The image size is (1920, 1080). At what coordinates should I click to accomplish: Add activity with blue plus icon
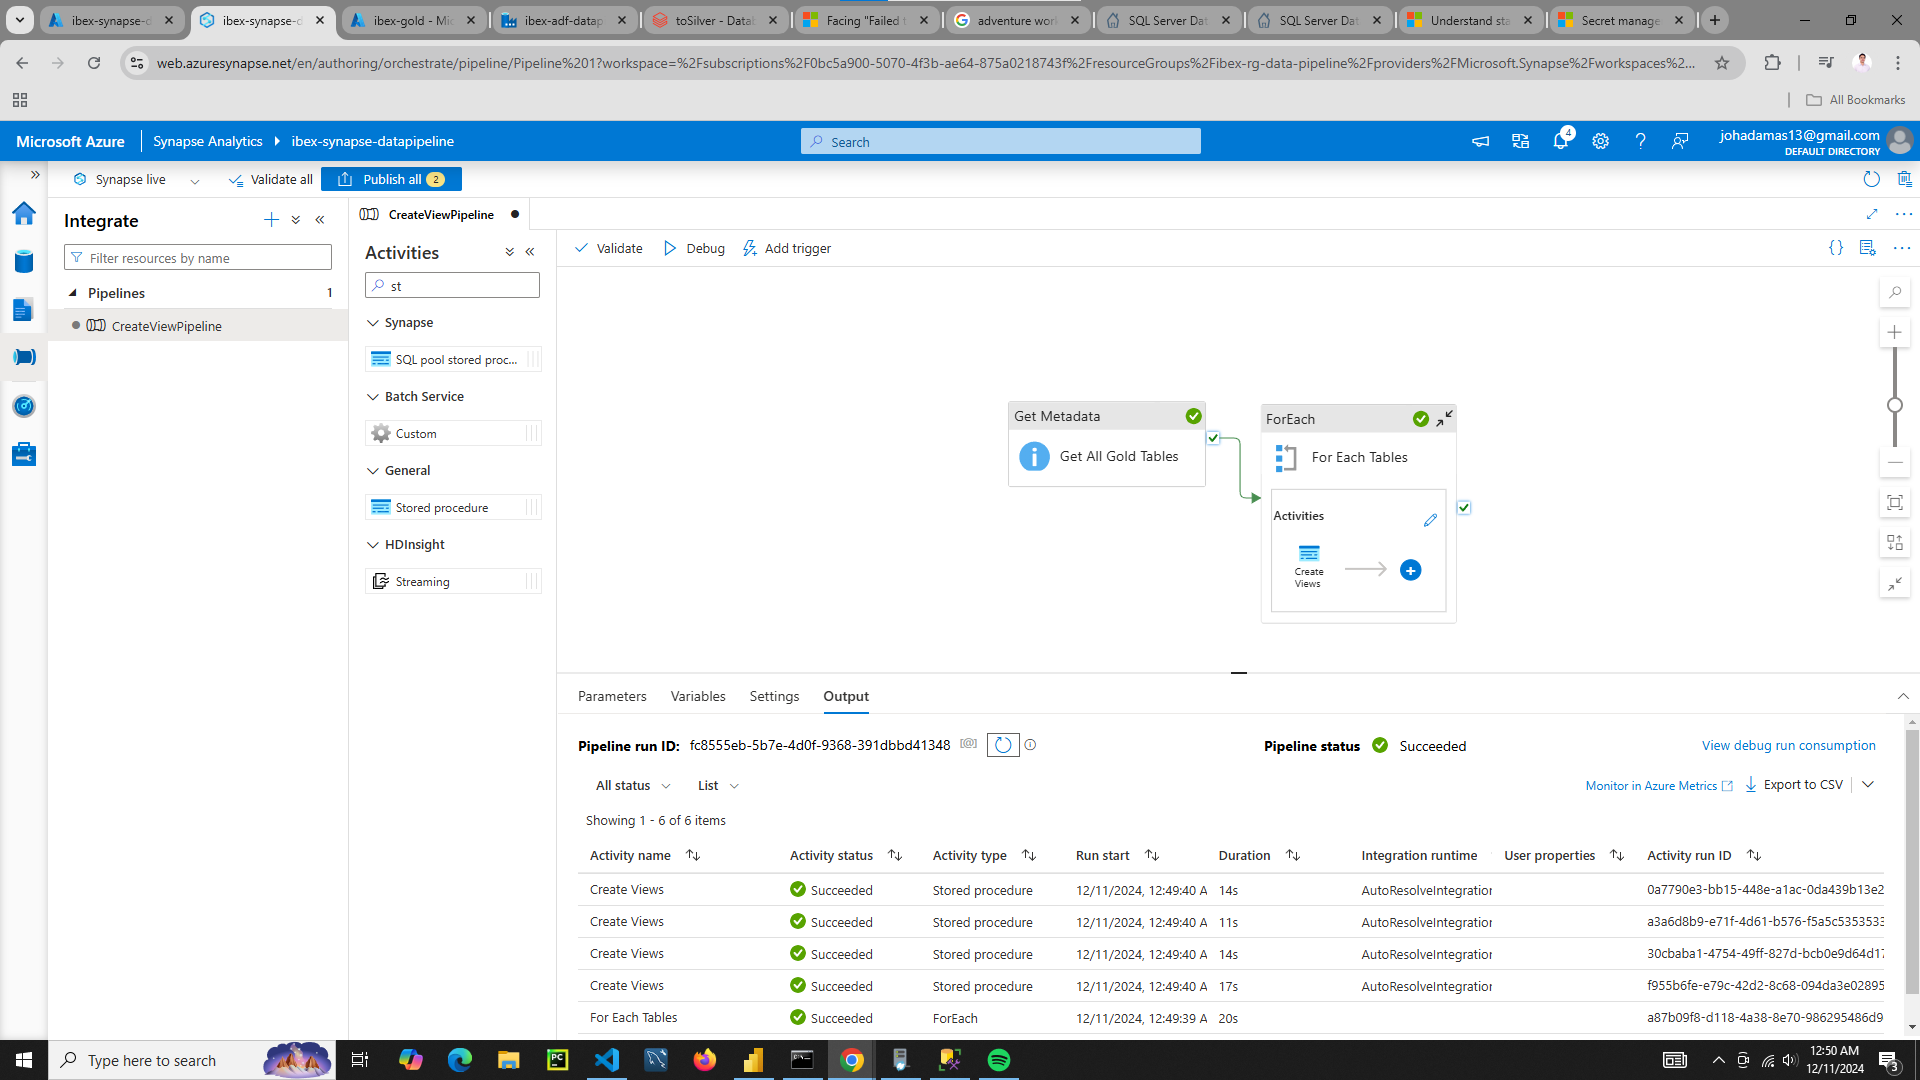(1411, 570)
